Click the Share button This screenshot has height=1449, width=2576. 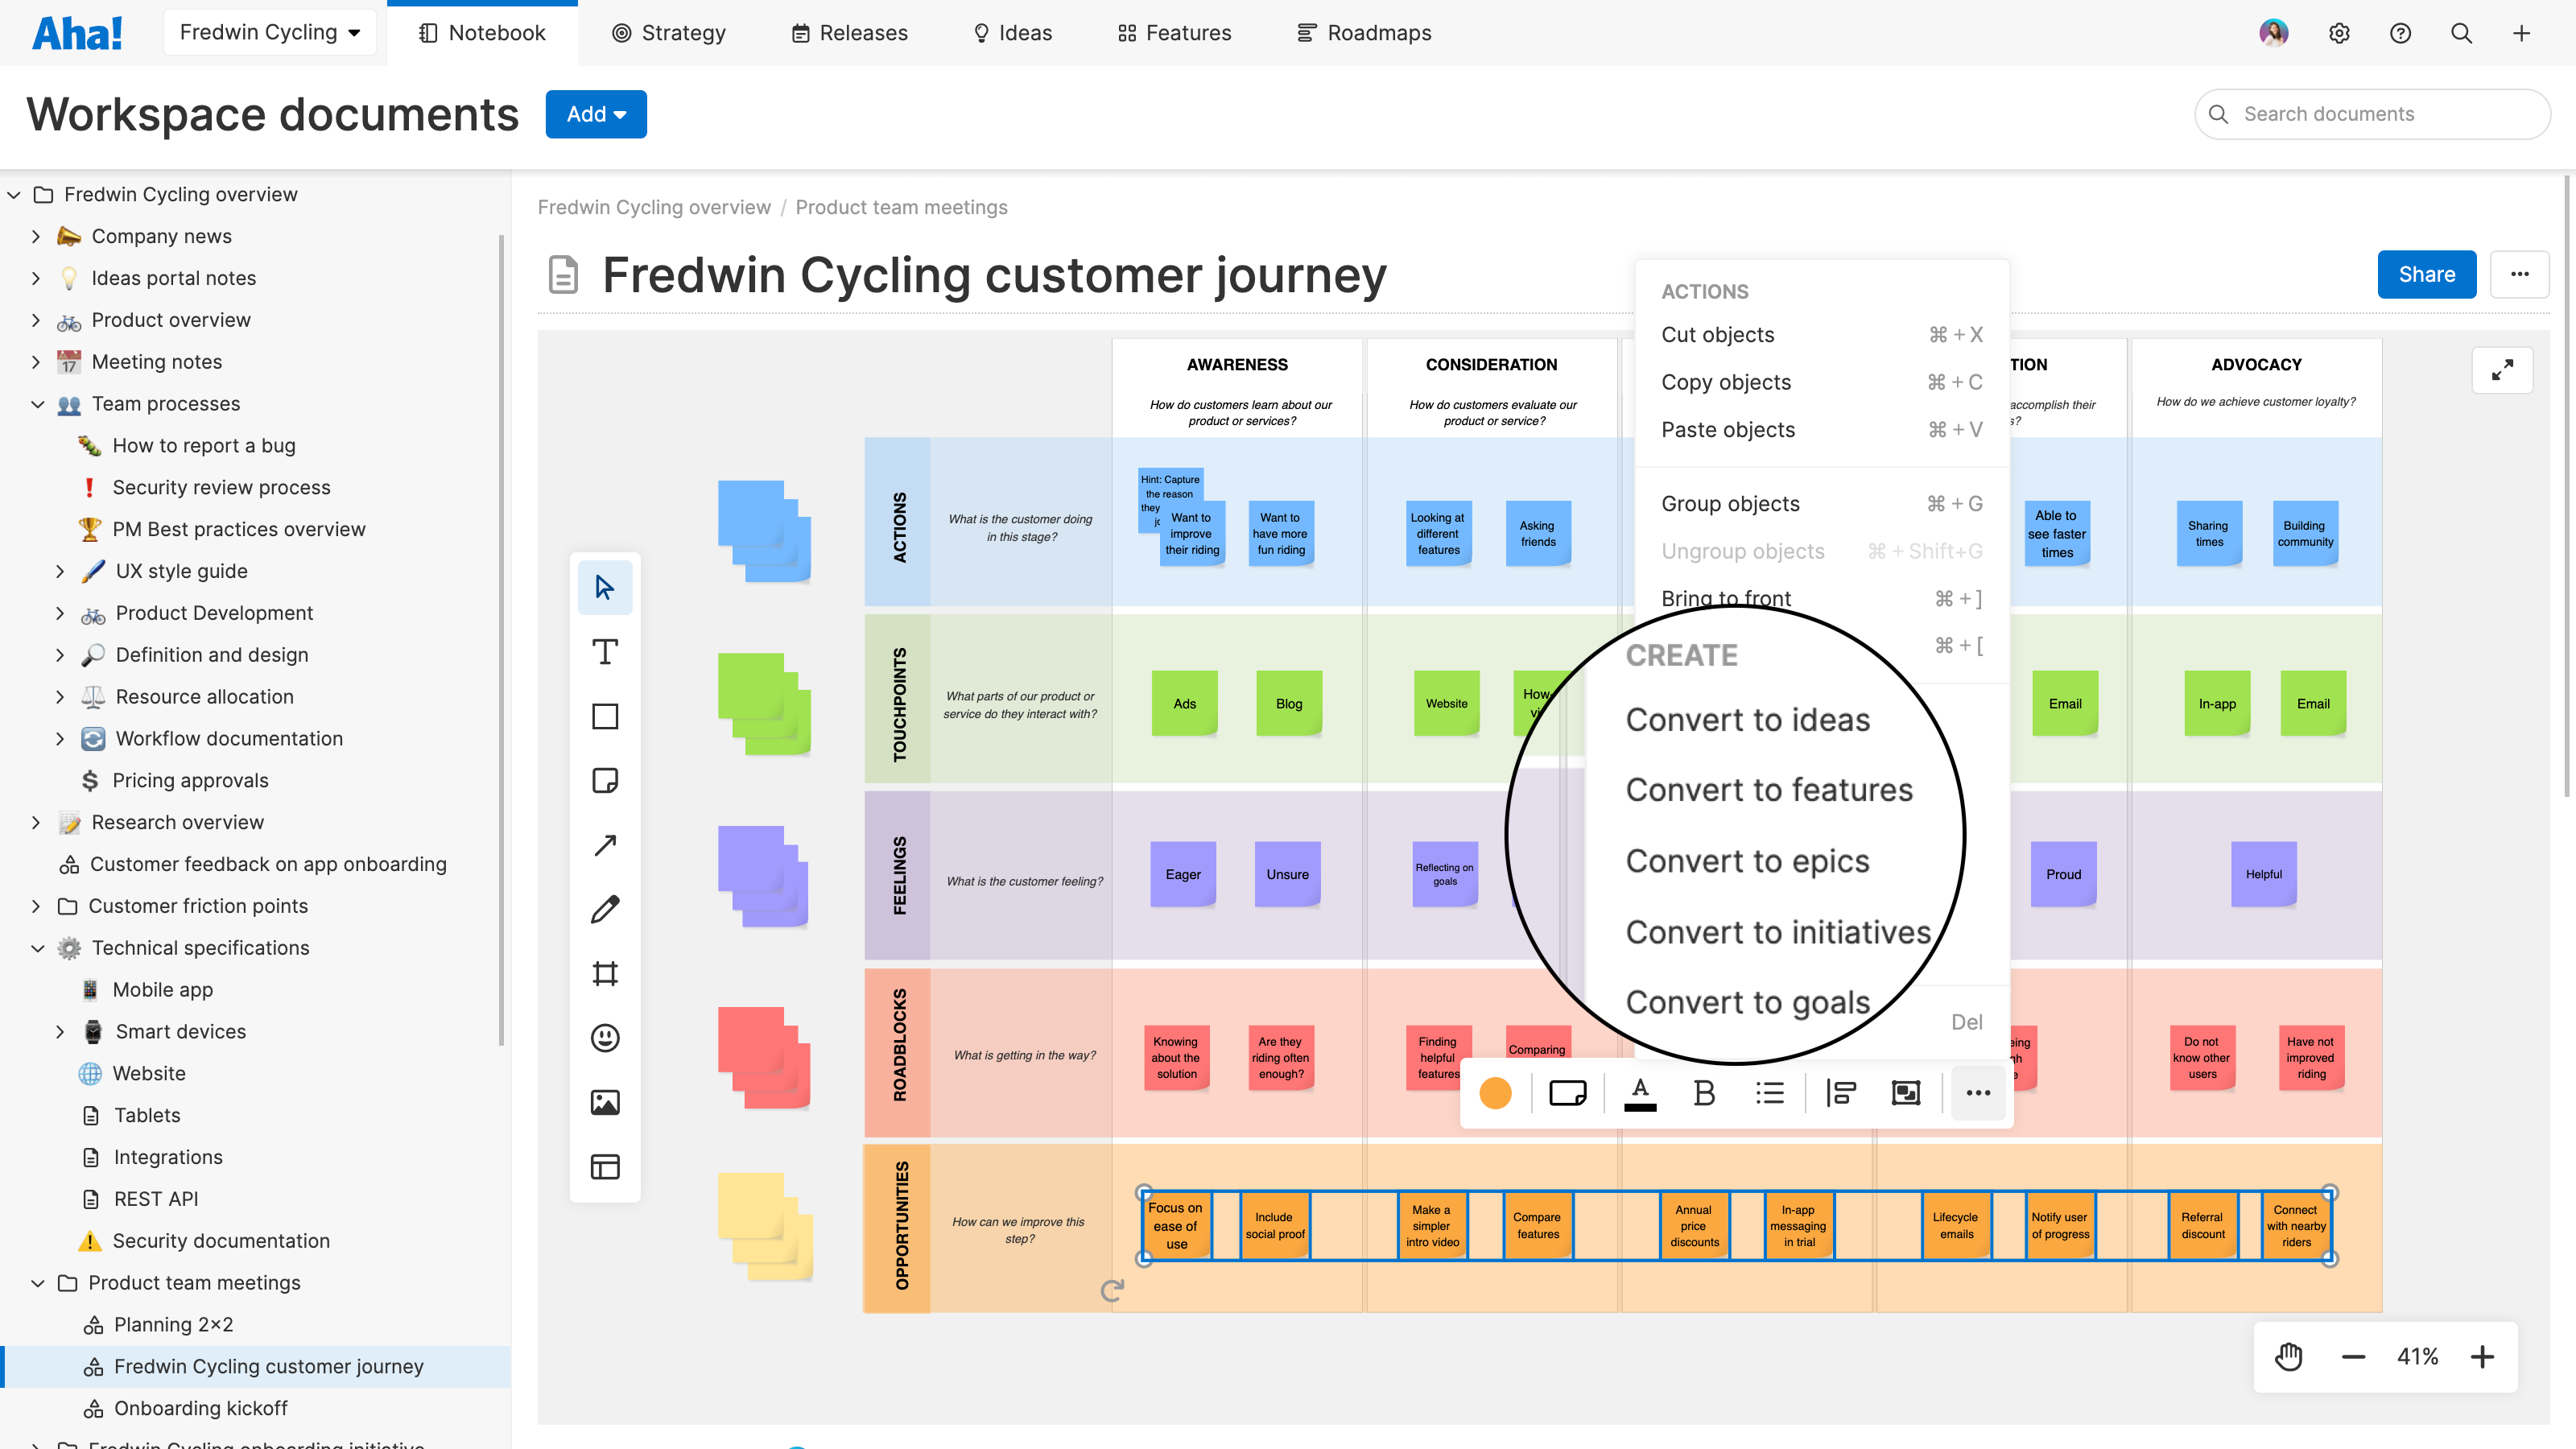(x=2427, y=274)
